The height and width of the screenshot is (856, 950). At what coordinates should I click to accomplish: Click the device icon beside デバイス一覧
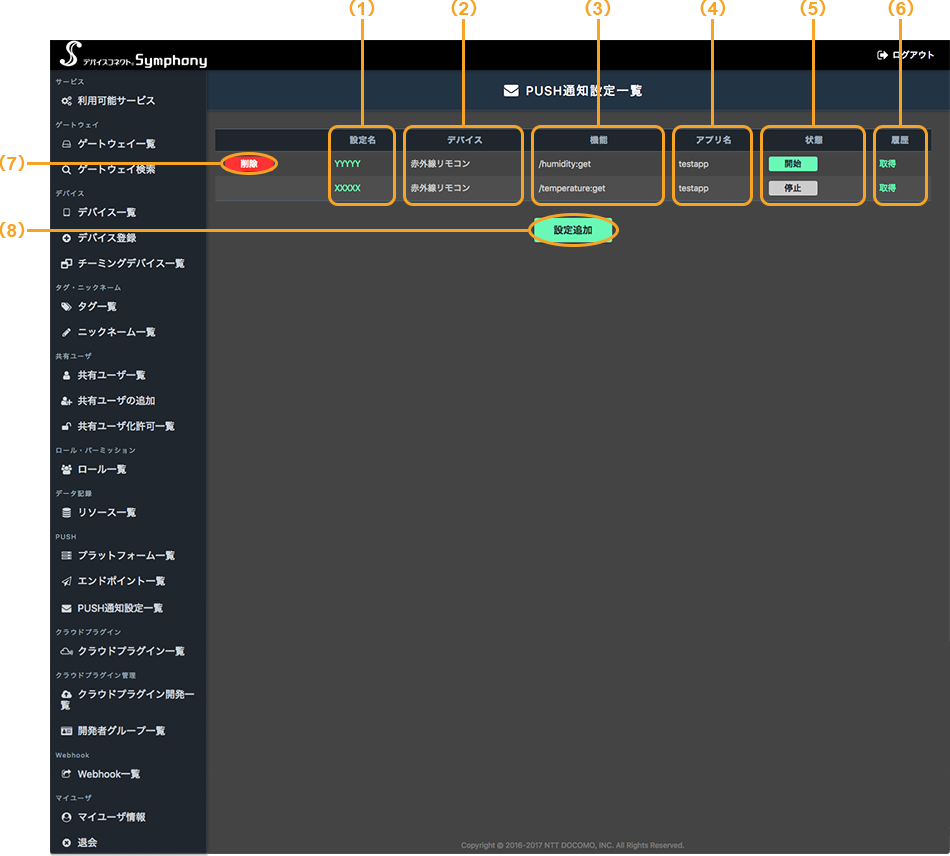(67, 213)
